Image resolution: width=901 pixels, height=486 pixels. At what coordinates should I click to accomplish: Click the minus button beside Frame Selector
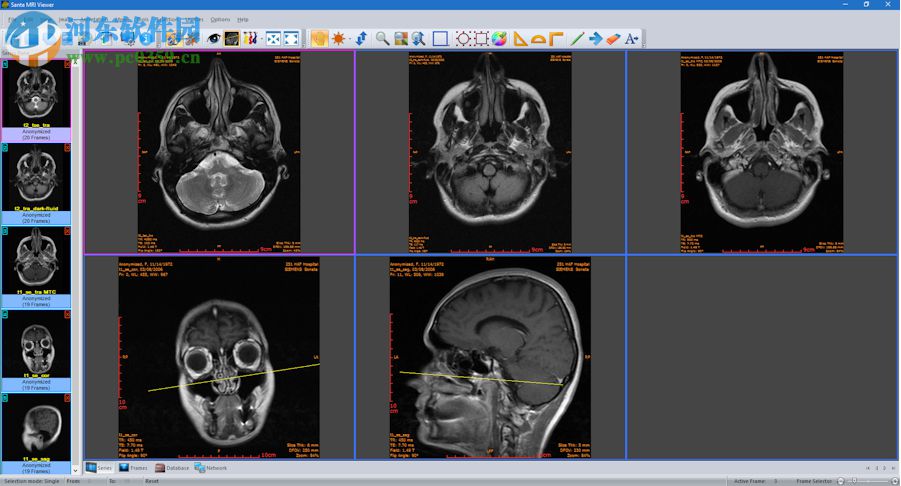[841, 481]
